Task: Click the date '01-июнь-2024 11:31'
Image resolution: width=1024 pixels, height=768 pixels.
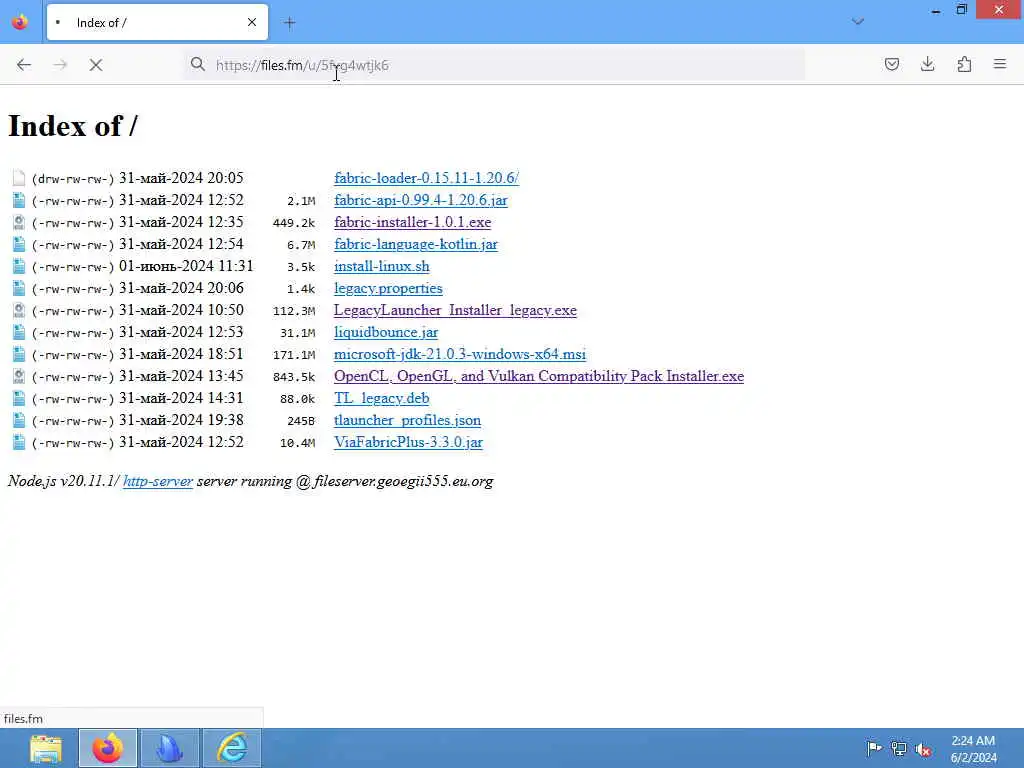Action: 186,266
